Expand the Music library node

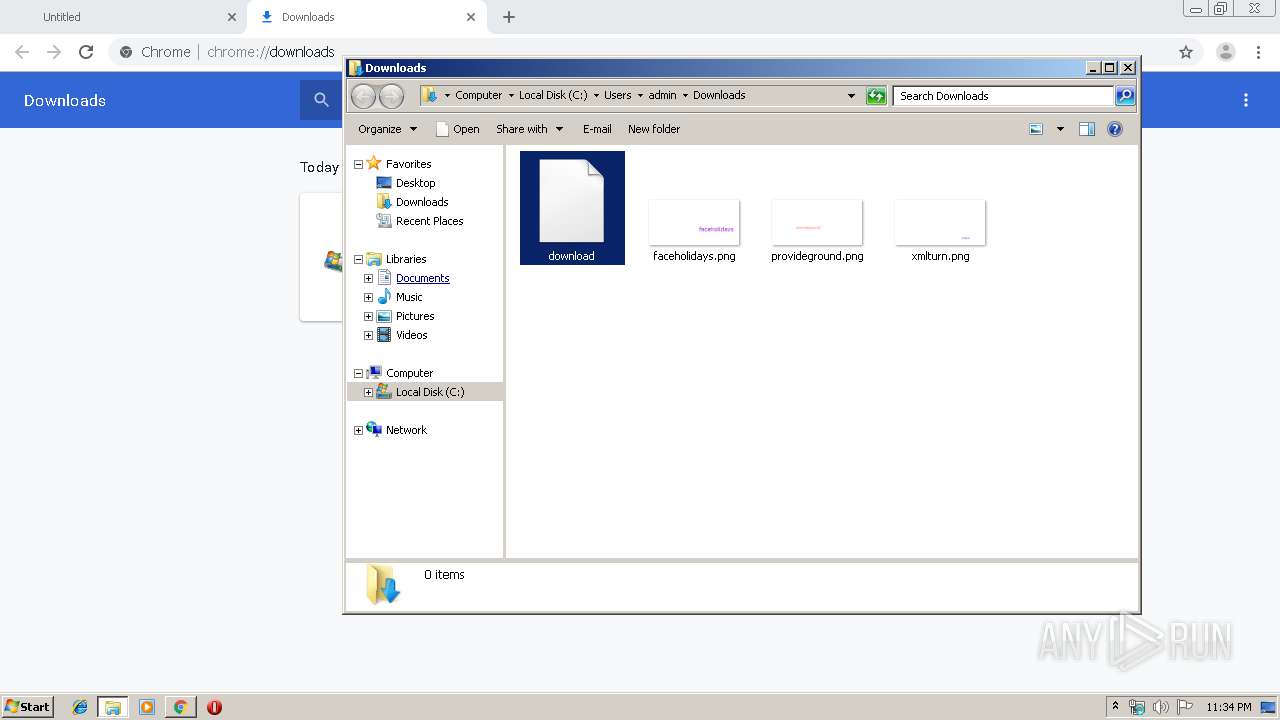368,297
